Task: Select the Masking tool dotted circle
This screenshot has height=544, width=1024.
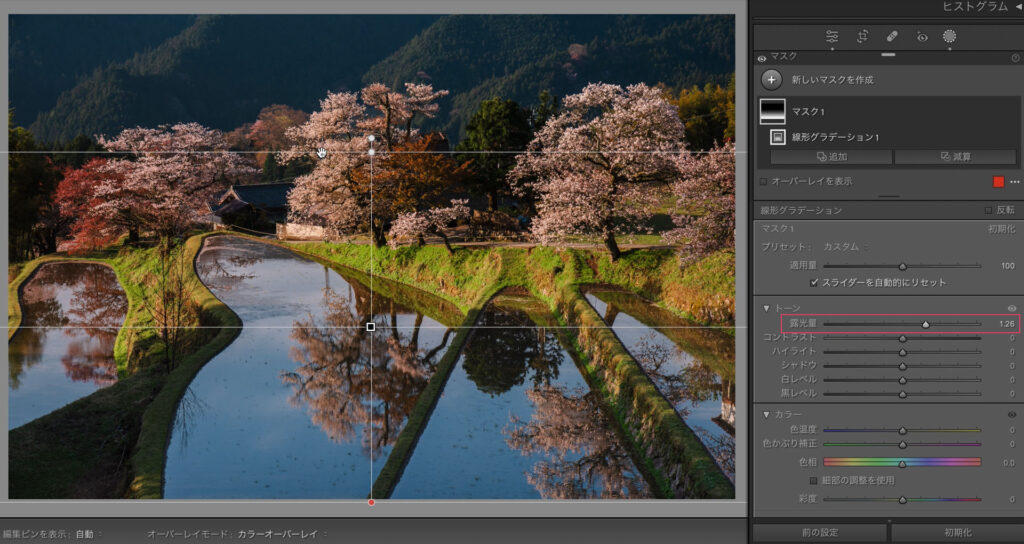Action: tap(949, 36)
